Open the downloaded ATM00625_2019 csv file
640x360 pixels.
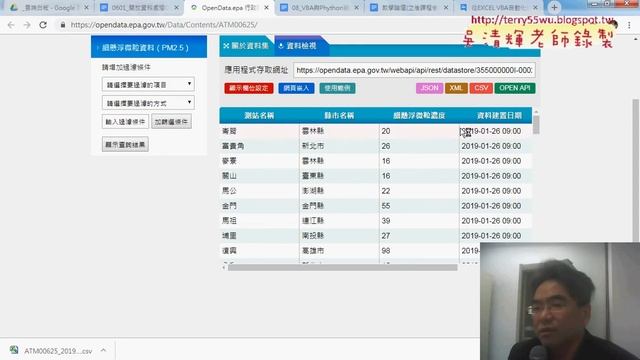[58, 351]
